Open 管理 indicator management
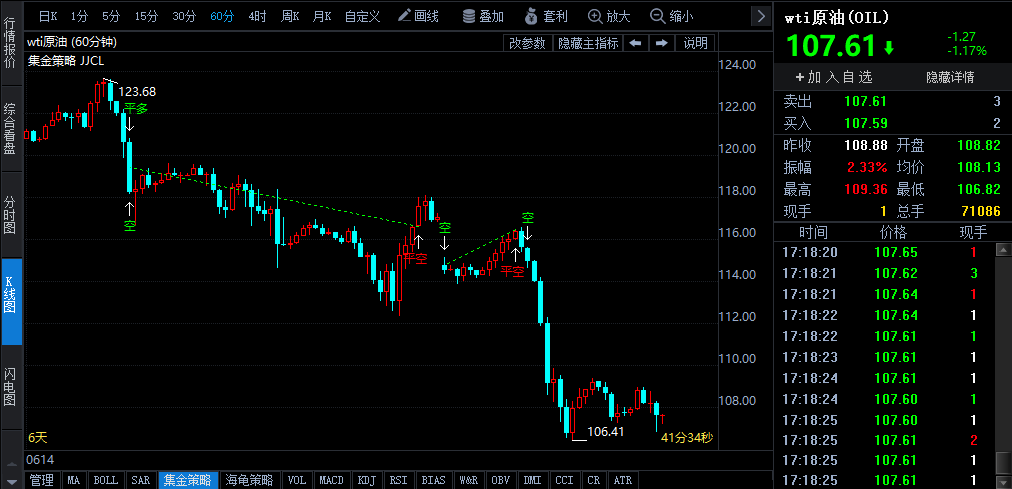Screen dimensions: 1012x489 coord(42,480)
